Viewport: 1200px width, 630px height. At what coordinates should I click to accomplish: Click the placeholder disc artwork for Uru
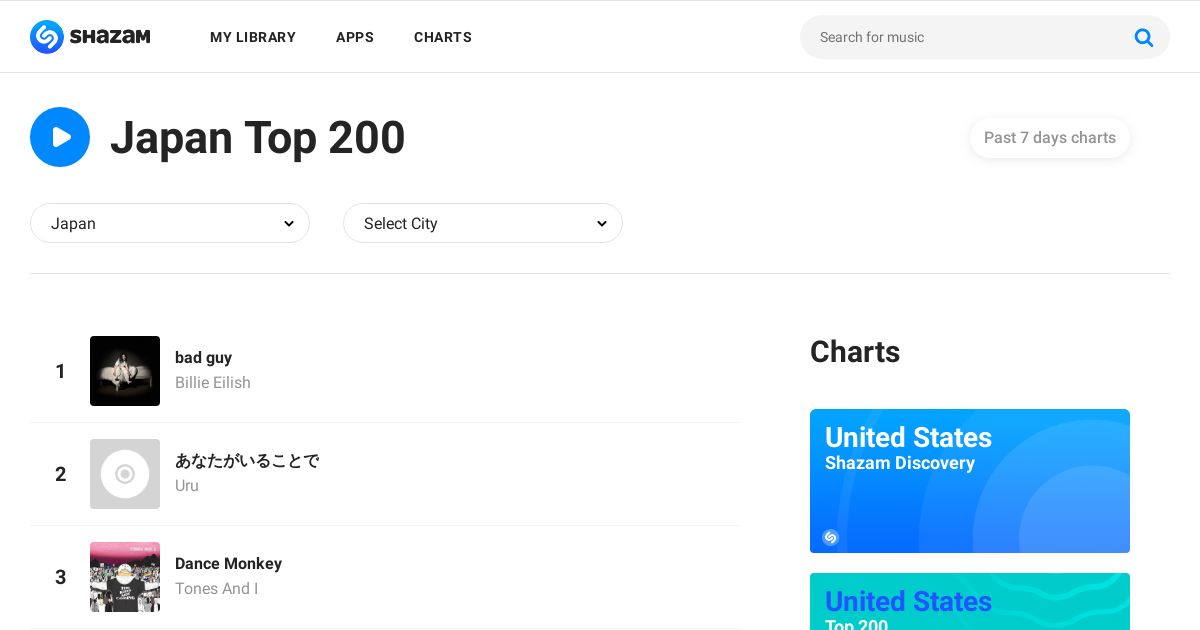125,474
